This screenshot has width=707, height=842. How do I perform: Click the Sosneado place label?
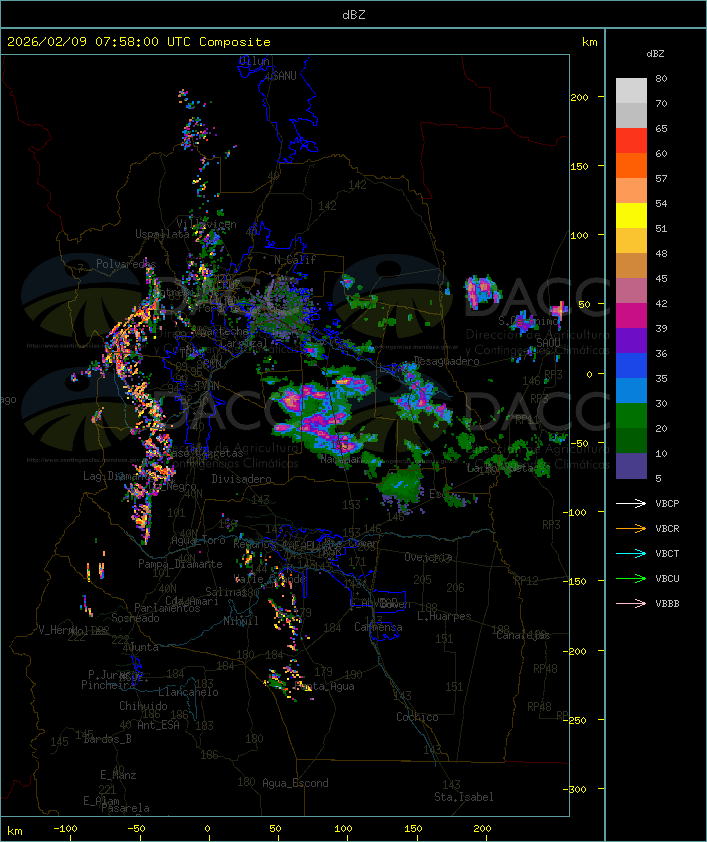[x=135, y=618]
